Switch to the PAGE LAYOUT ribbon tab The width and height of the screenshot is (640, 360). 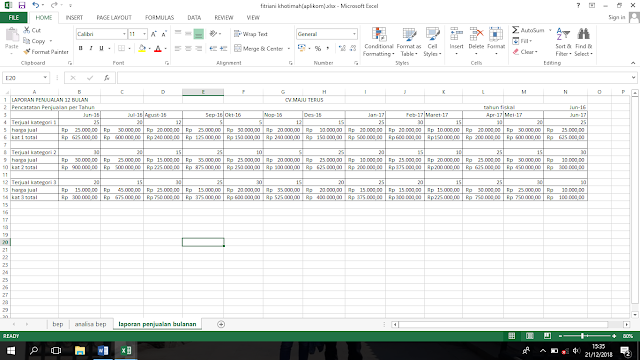pyautogui.click(x=114, y=18)
